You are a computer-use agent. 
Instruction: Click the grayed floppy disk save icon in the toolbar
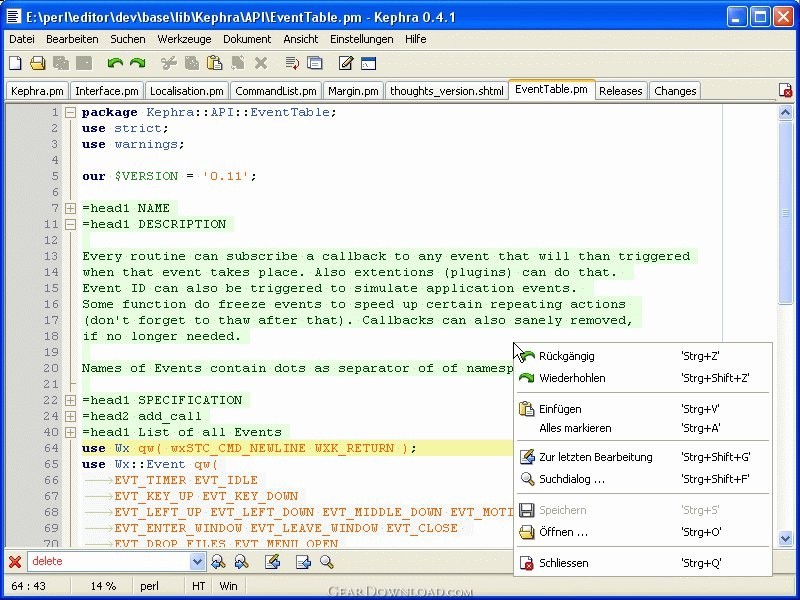84,63
